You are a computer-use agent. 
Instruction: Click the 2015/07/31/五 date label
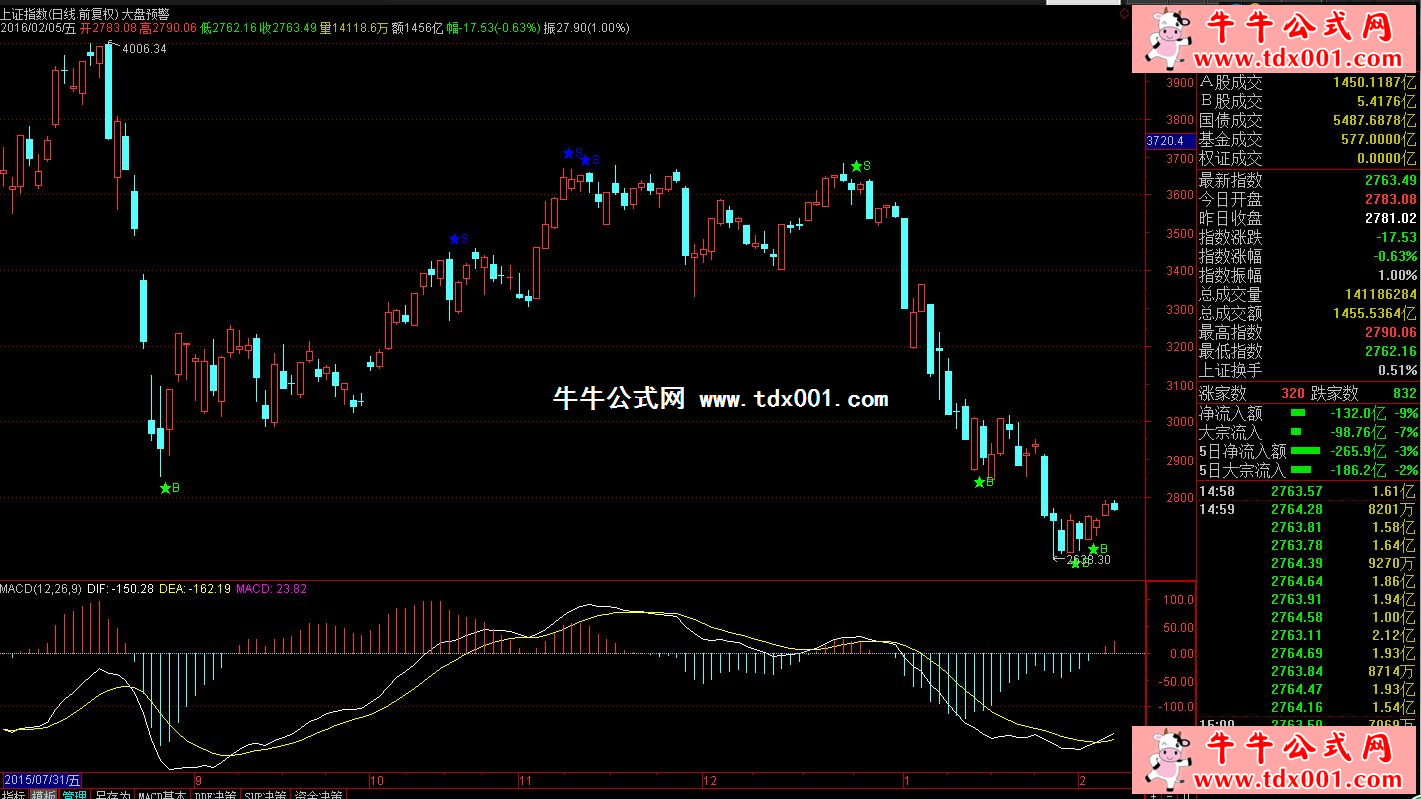[x=42, y=779]
